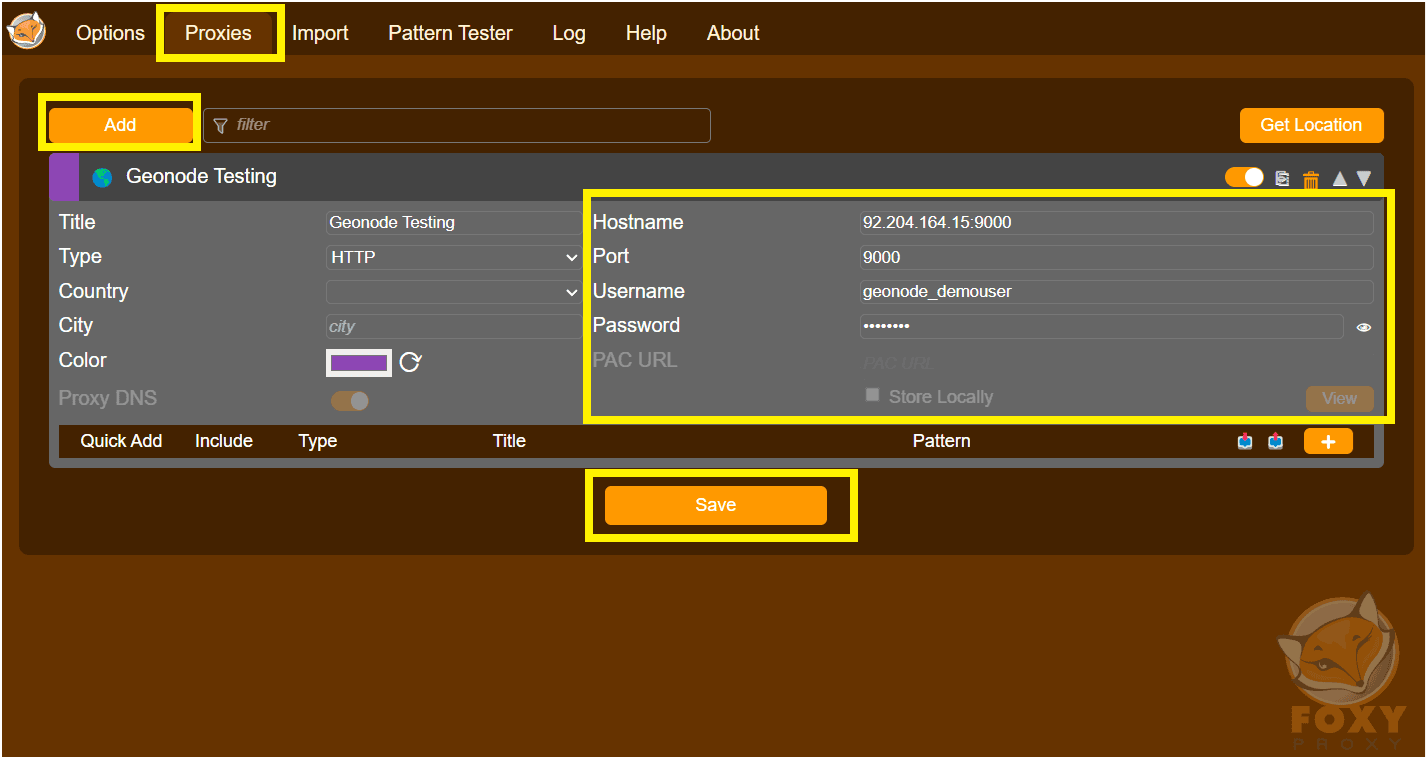Open the Log menu item
This screenshot has height=759, width=1427.
tap(568, 32)
